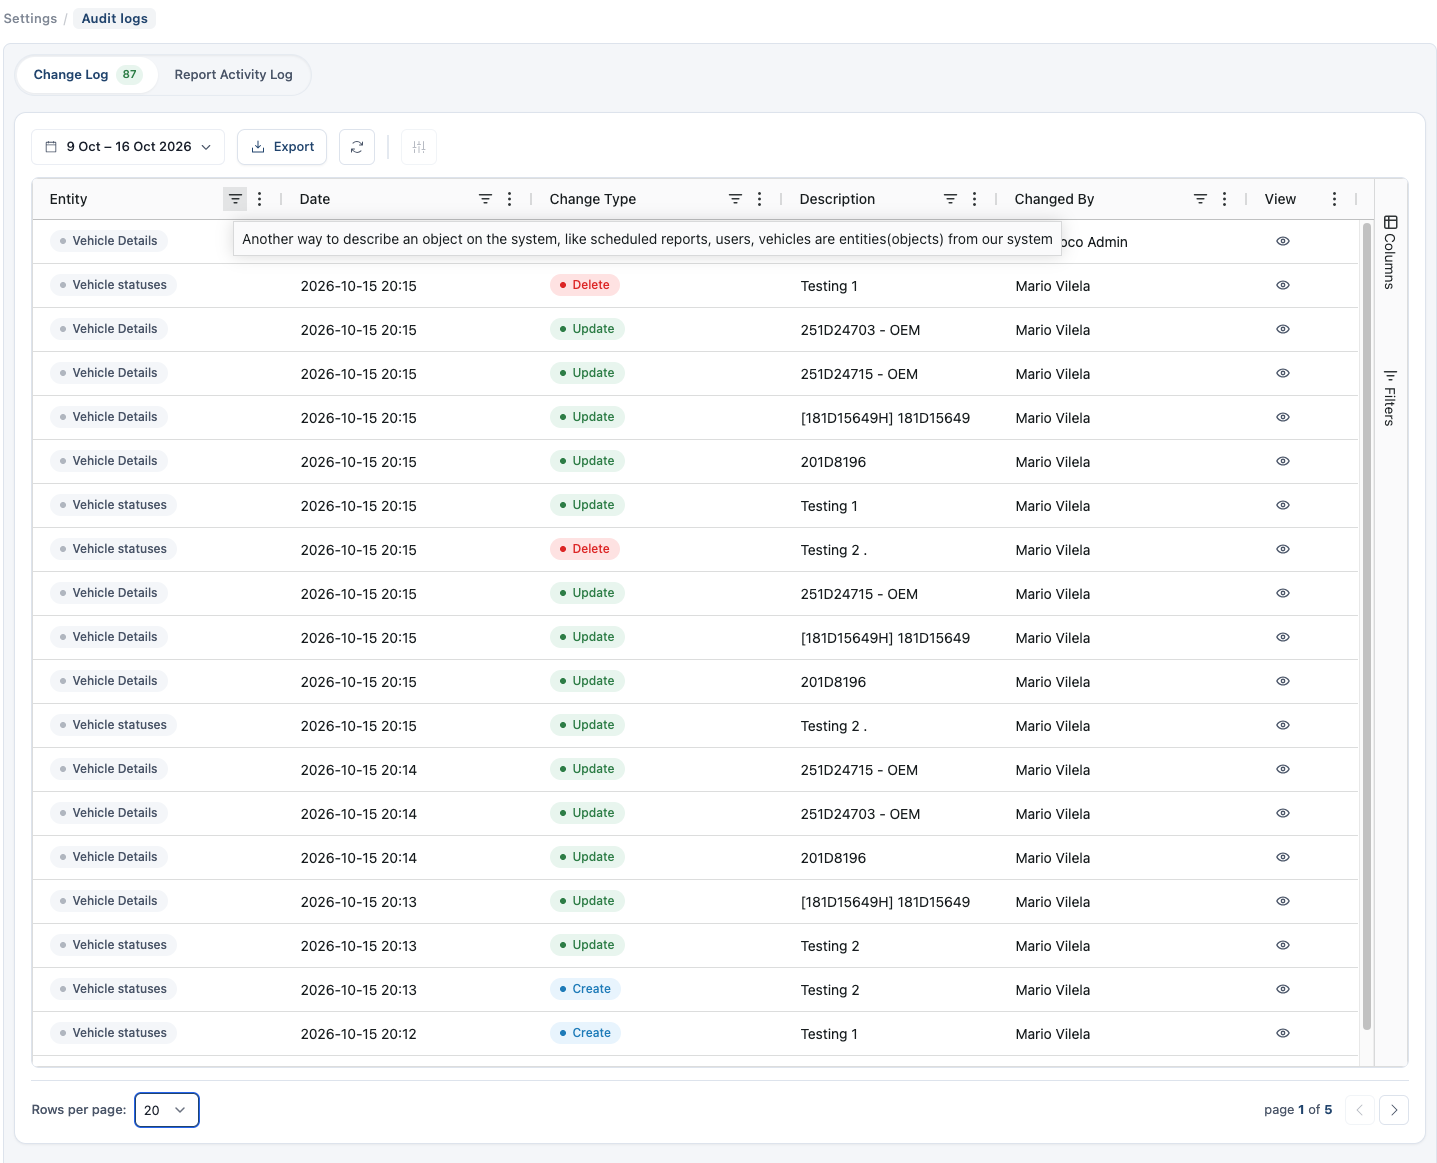
Task: Expand the Filters side panel
Action: pos(1390,397)
